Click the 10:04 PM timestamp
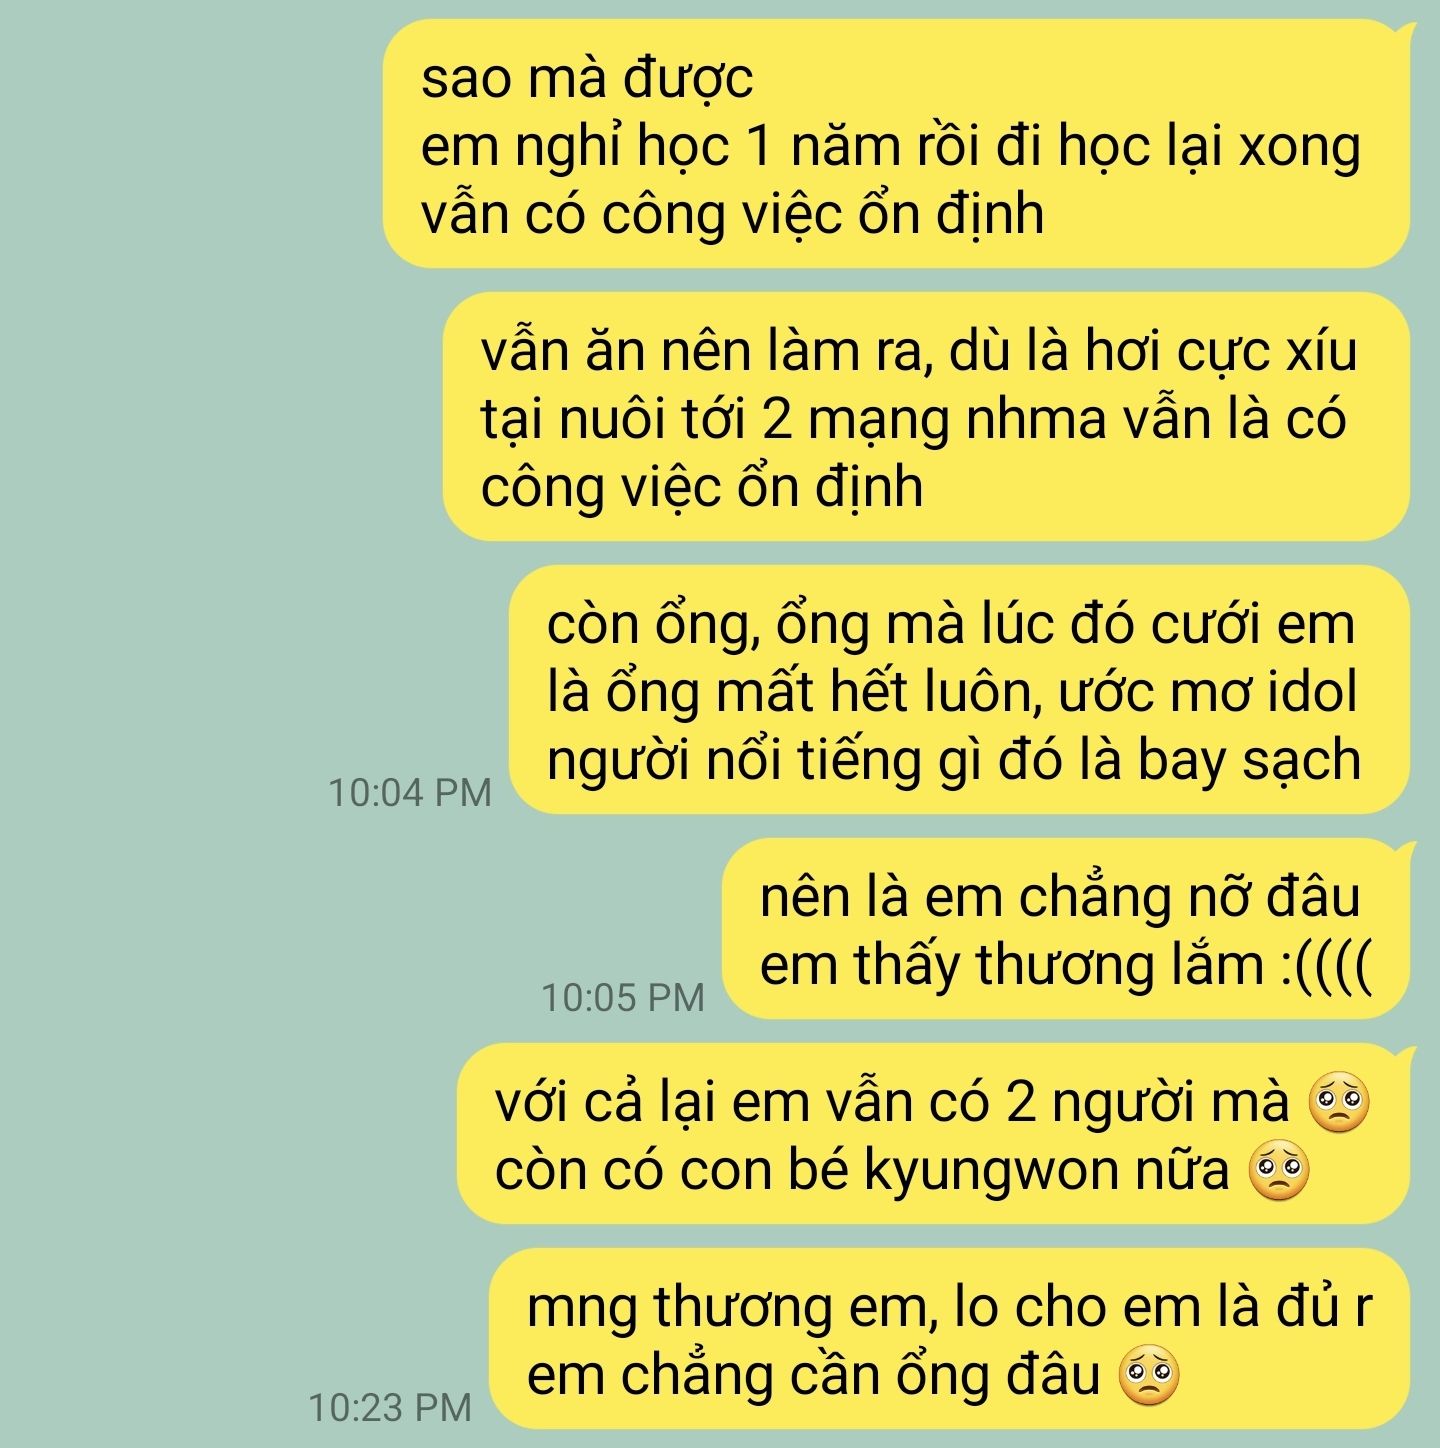The height and width of the screenshot is (1448, 1440). (410, 792)
